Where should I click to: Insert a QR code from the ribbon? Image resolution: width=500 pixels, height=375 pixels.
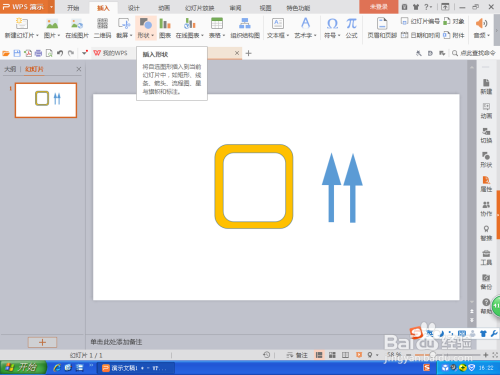click(x=102, y=24)
